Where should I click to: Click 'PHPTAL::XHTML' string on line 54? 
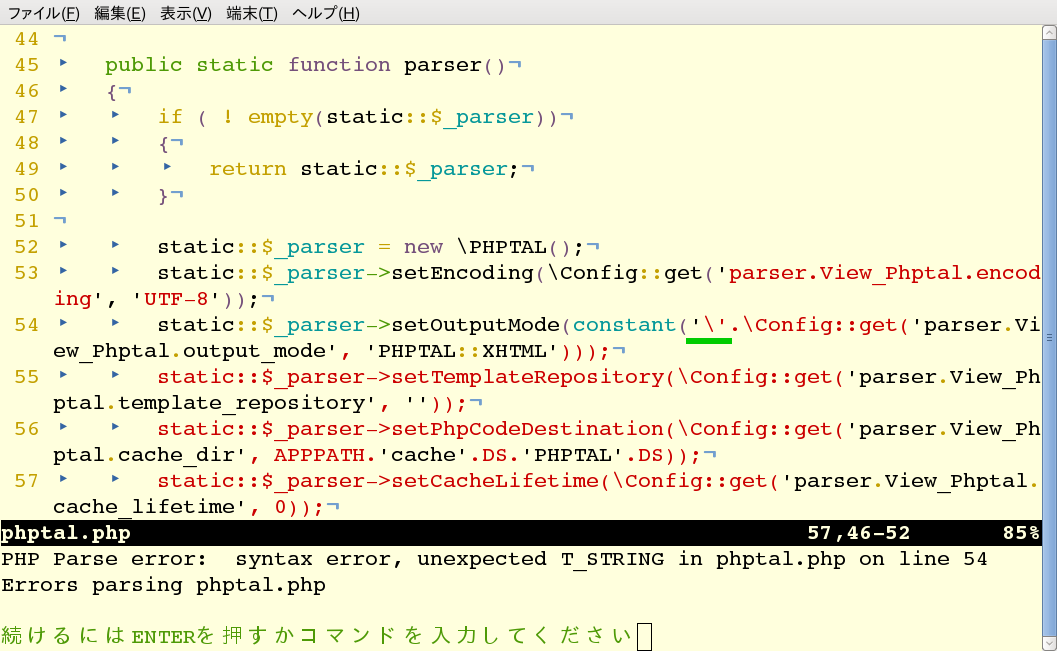tap(462, 351)
